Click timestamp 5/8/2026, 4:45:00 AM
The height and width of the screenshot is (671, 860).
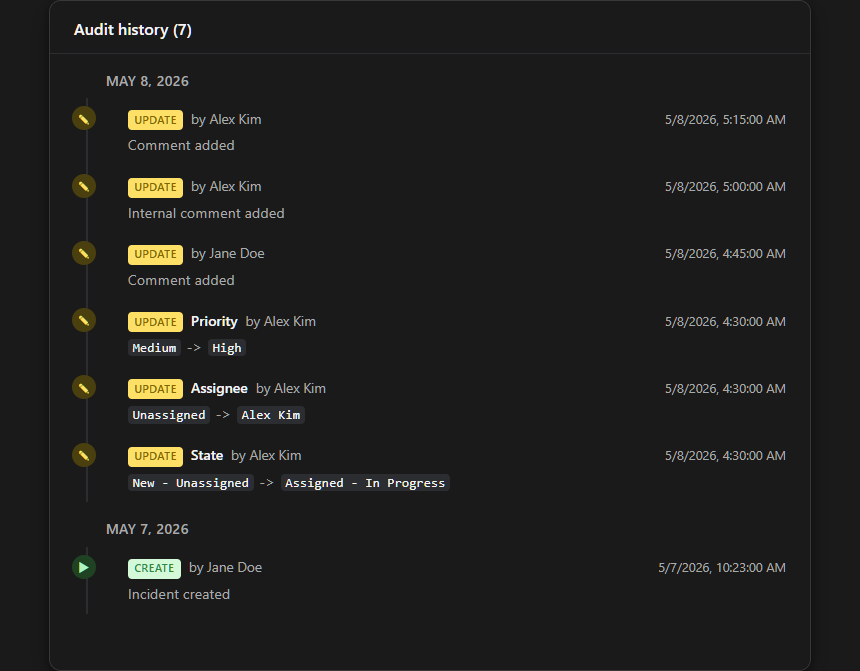coord(725,253)
